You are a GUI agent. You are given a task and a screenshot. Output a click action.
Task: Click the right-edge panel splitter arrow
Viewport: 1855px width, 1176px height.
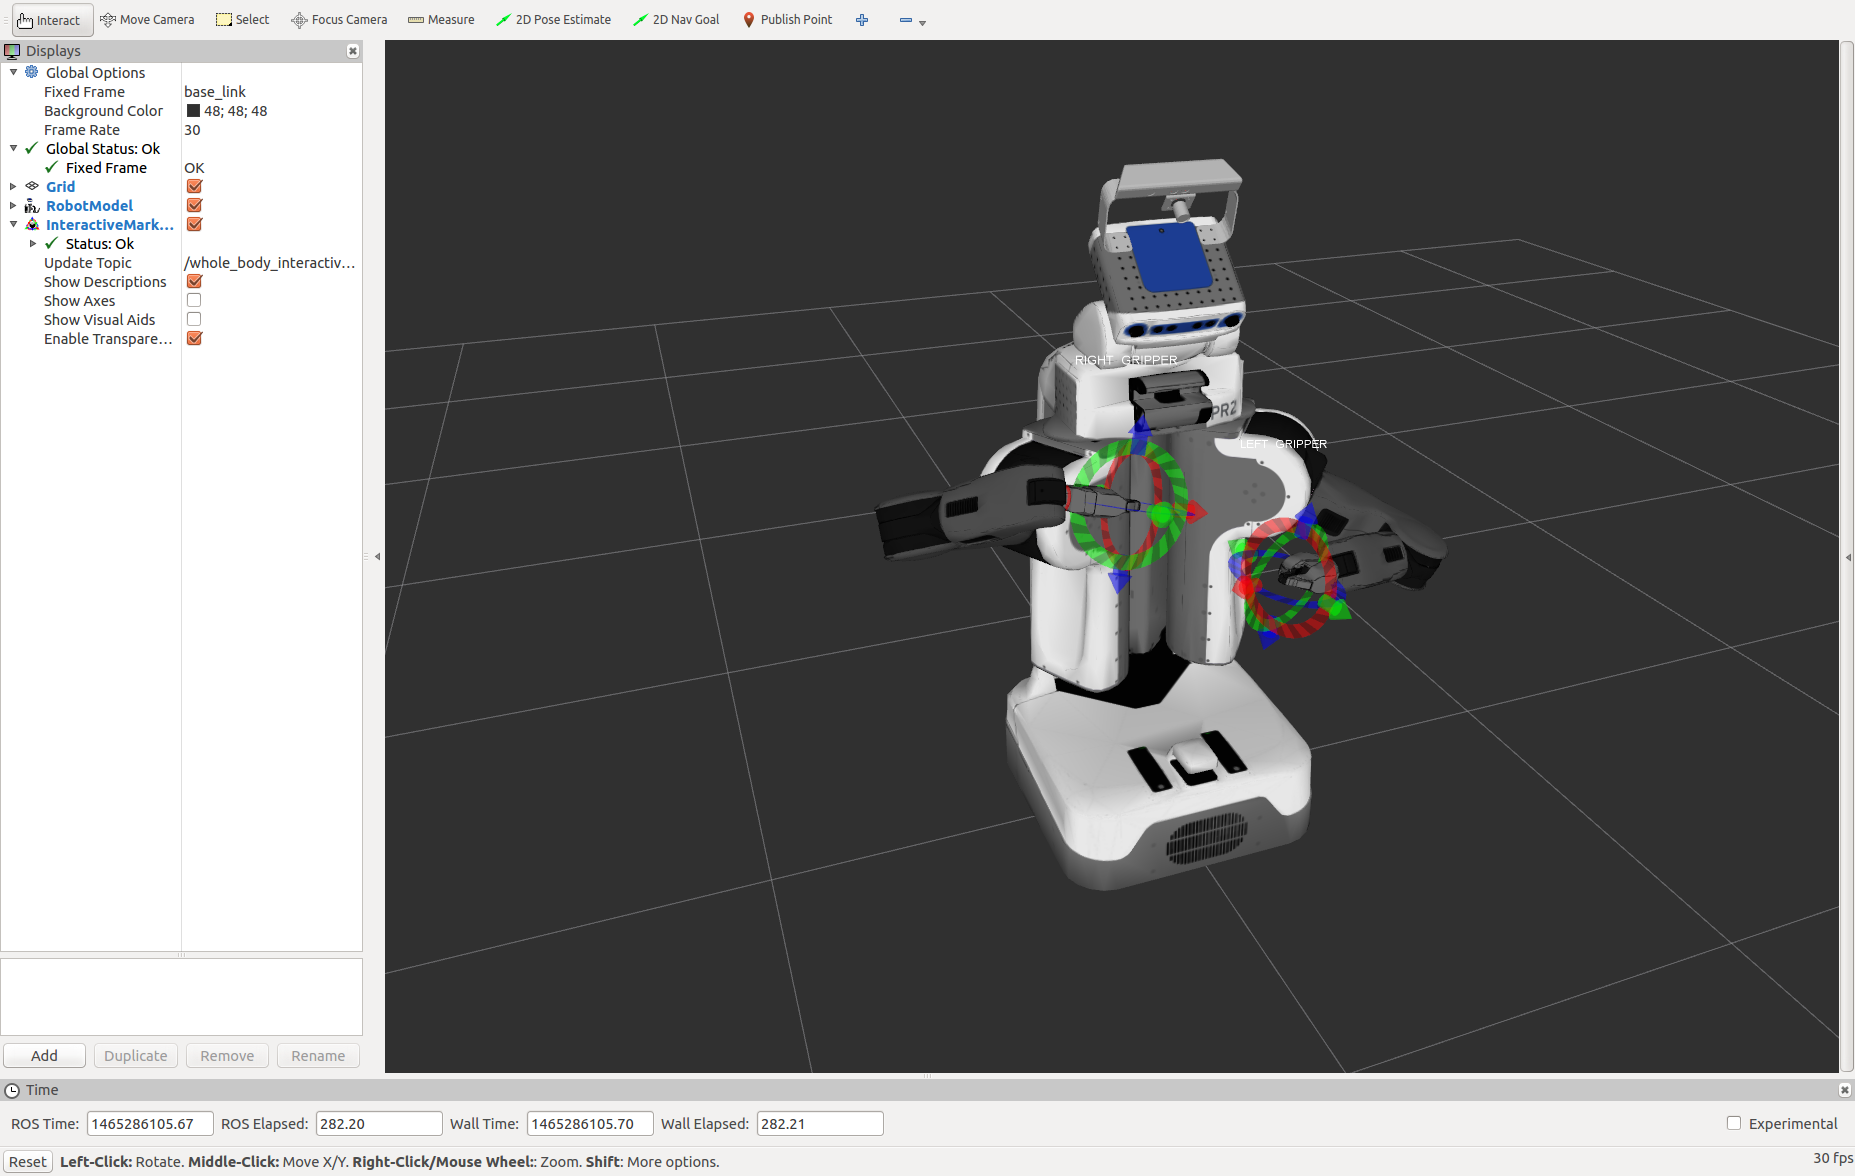pyautogui.click(x=1847, y=557)
